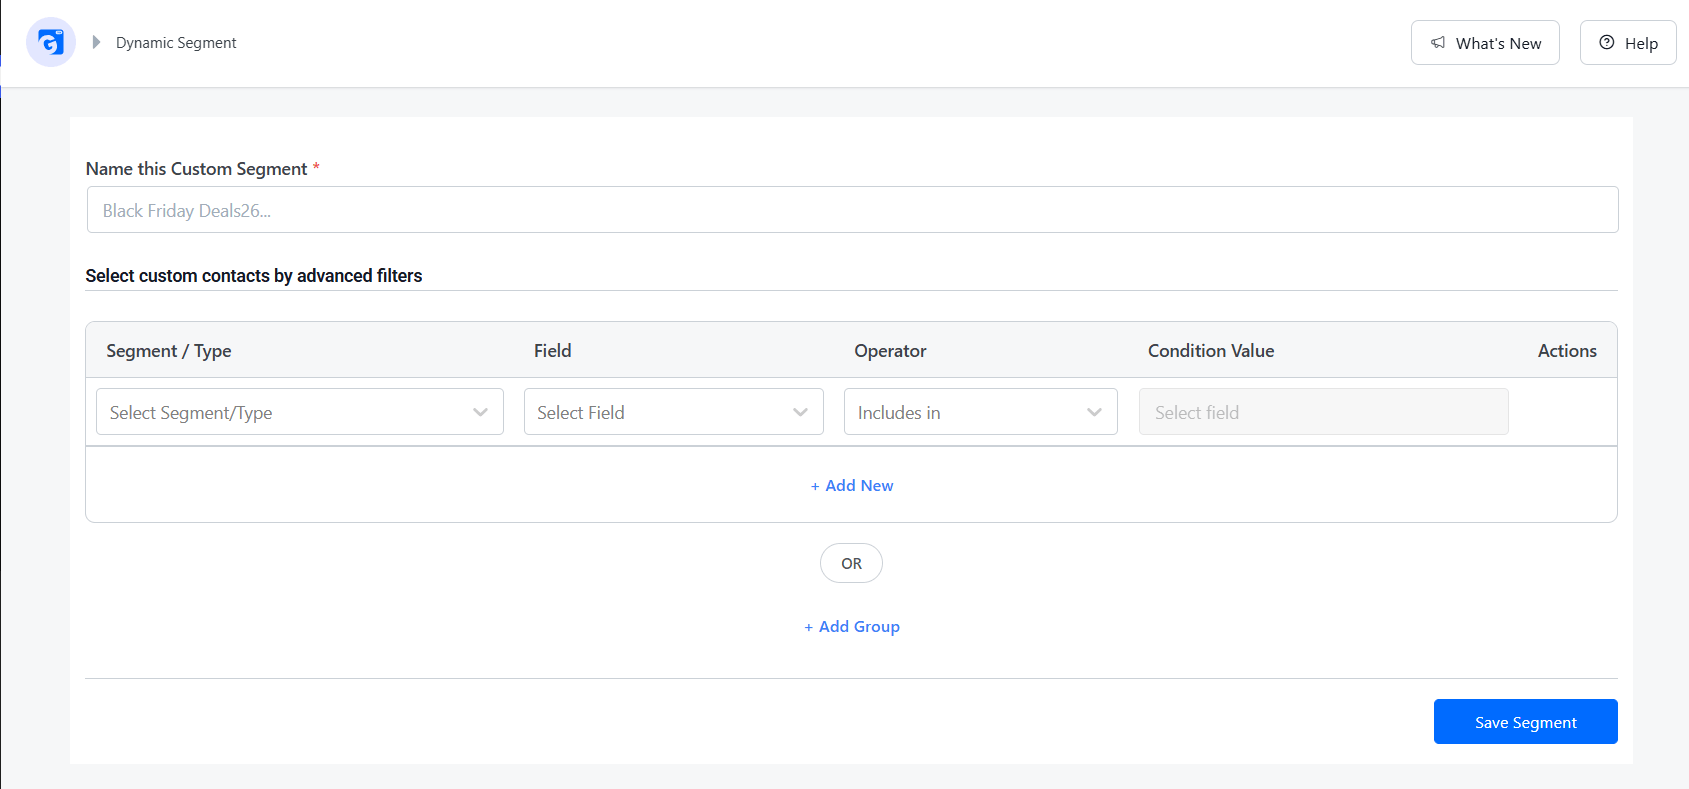The height and width of the screenshot is (789, 1689).
Task: Open the Select Field dropdown
Action: point(674,412)
